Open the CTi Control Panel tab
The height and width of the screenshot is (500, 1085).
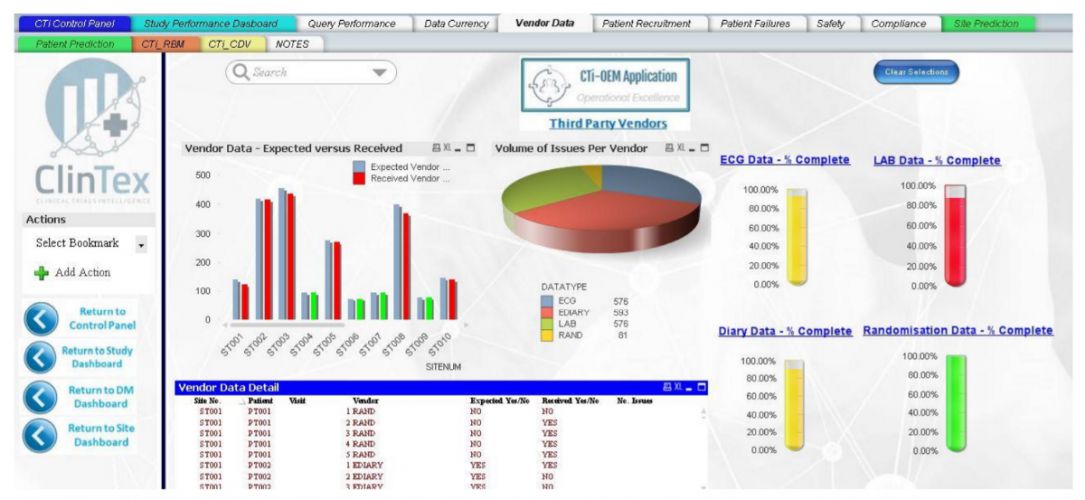pyautogui.click(x=73, y=24)
